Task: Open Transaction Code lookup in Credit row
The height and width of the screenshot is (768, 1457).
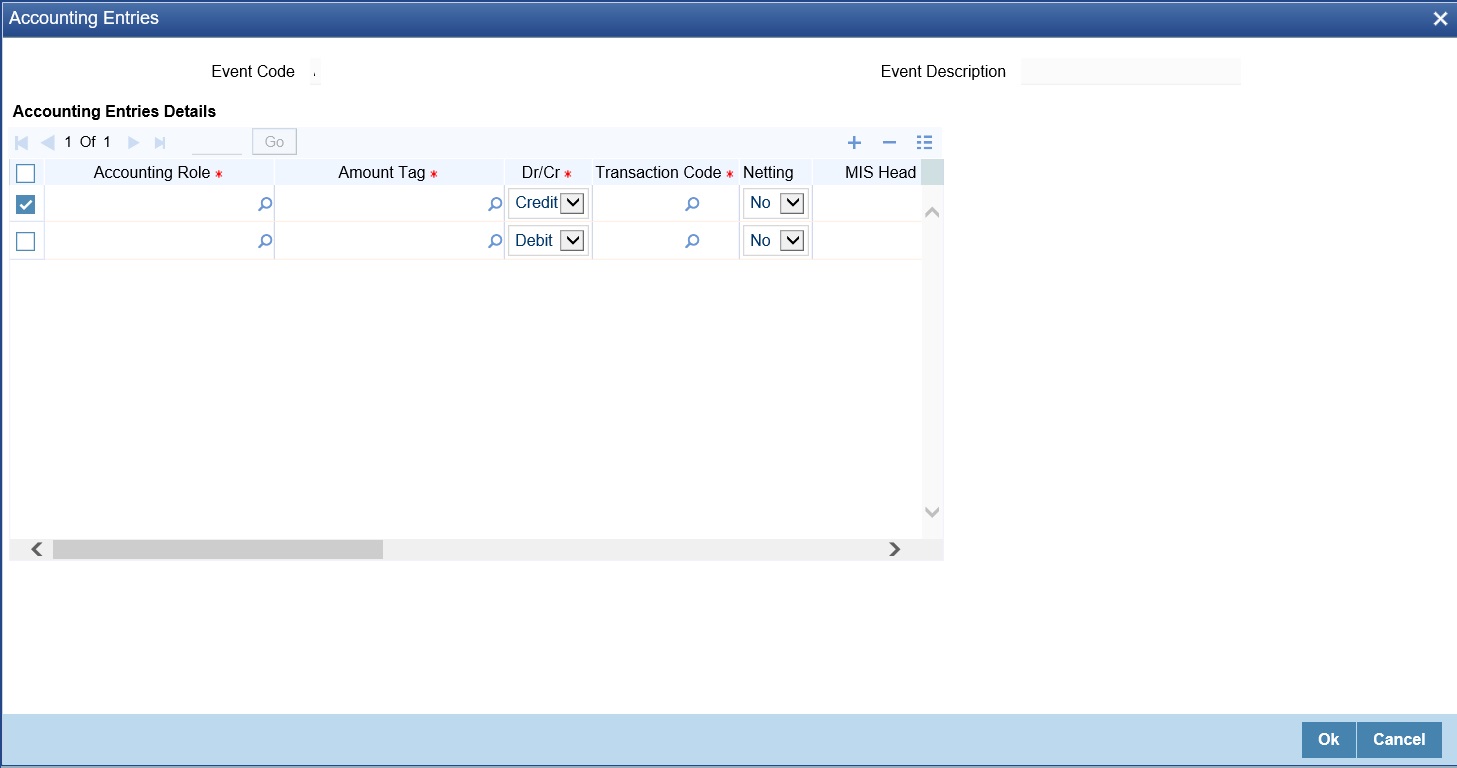Action: tap(692, 204)
